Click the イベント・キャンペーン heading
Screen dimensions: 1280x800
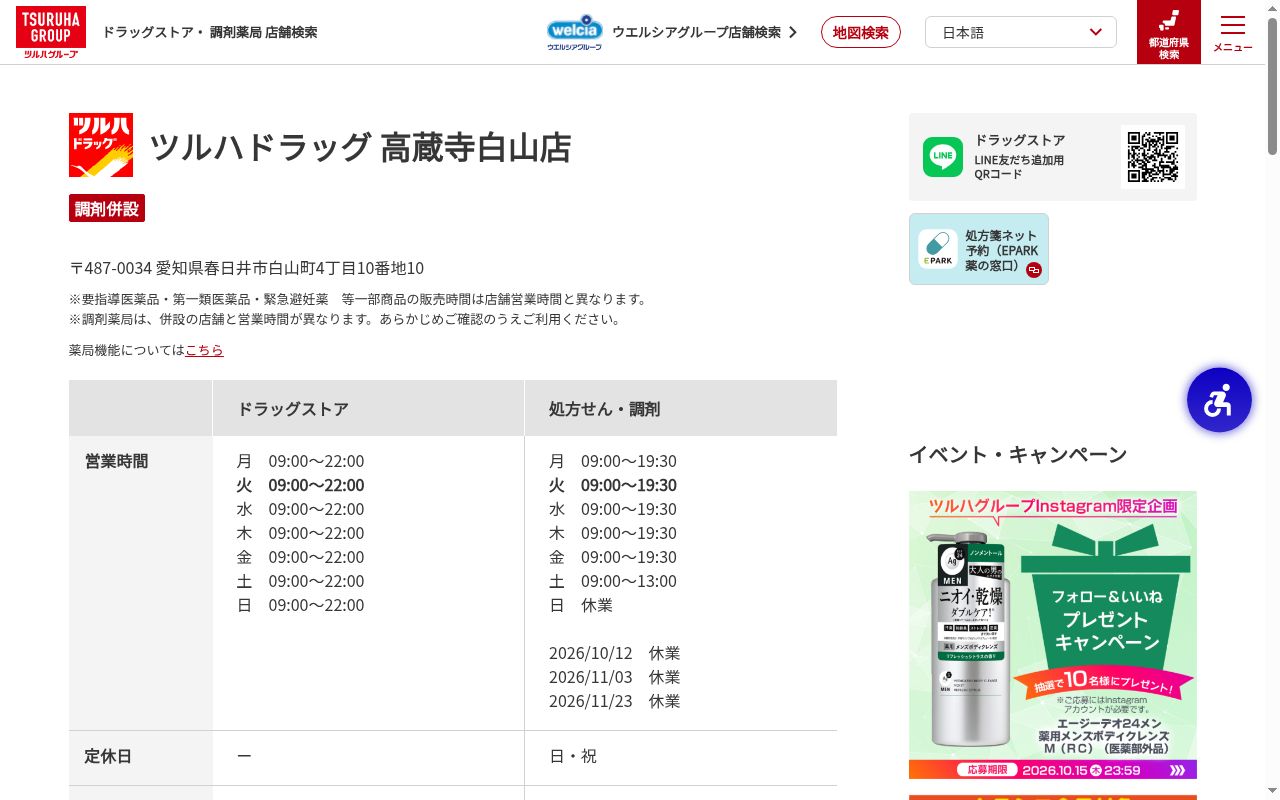[x=1018, y=455]
